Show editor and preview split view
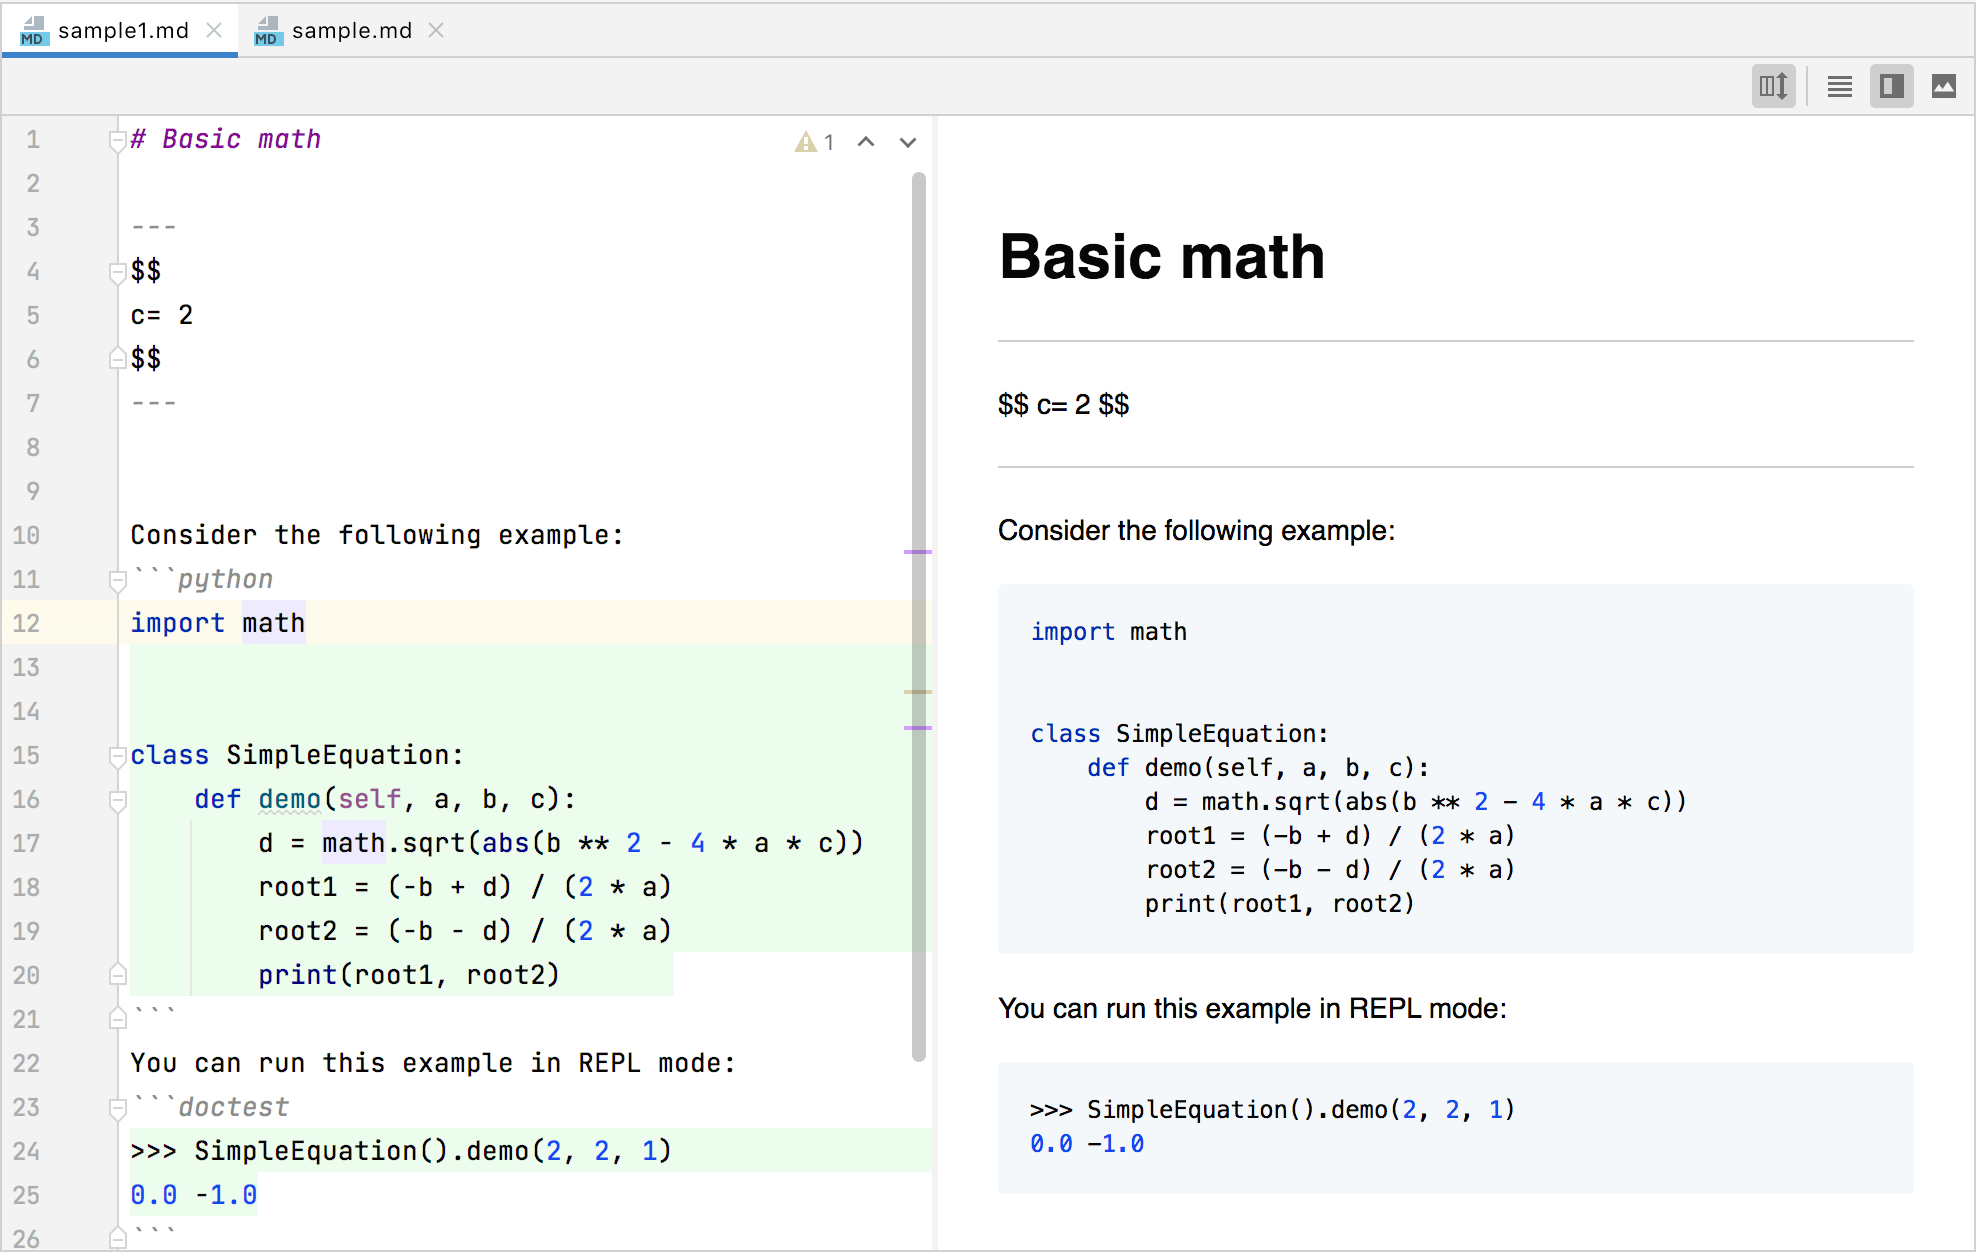Viewport: 1976px width, 1252px height. (1891, 87)
